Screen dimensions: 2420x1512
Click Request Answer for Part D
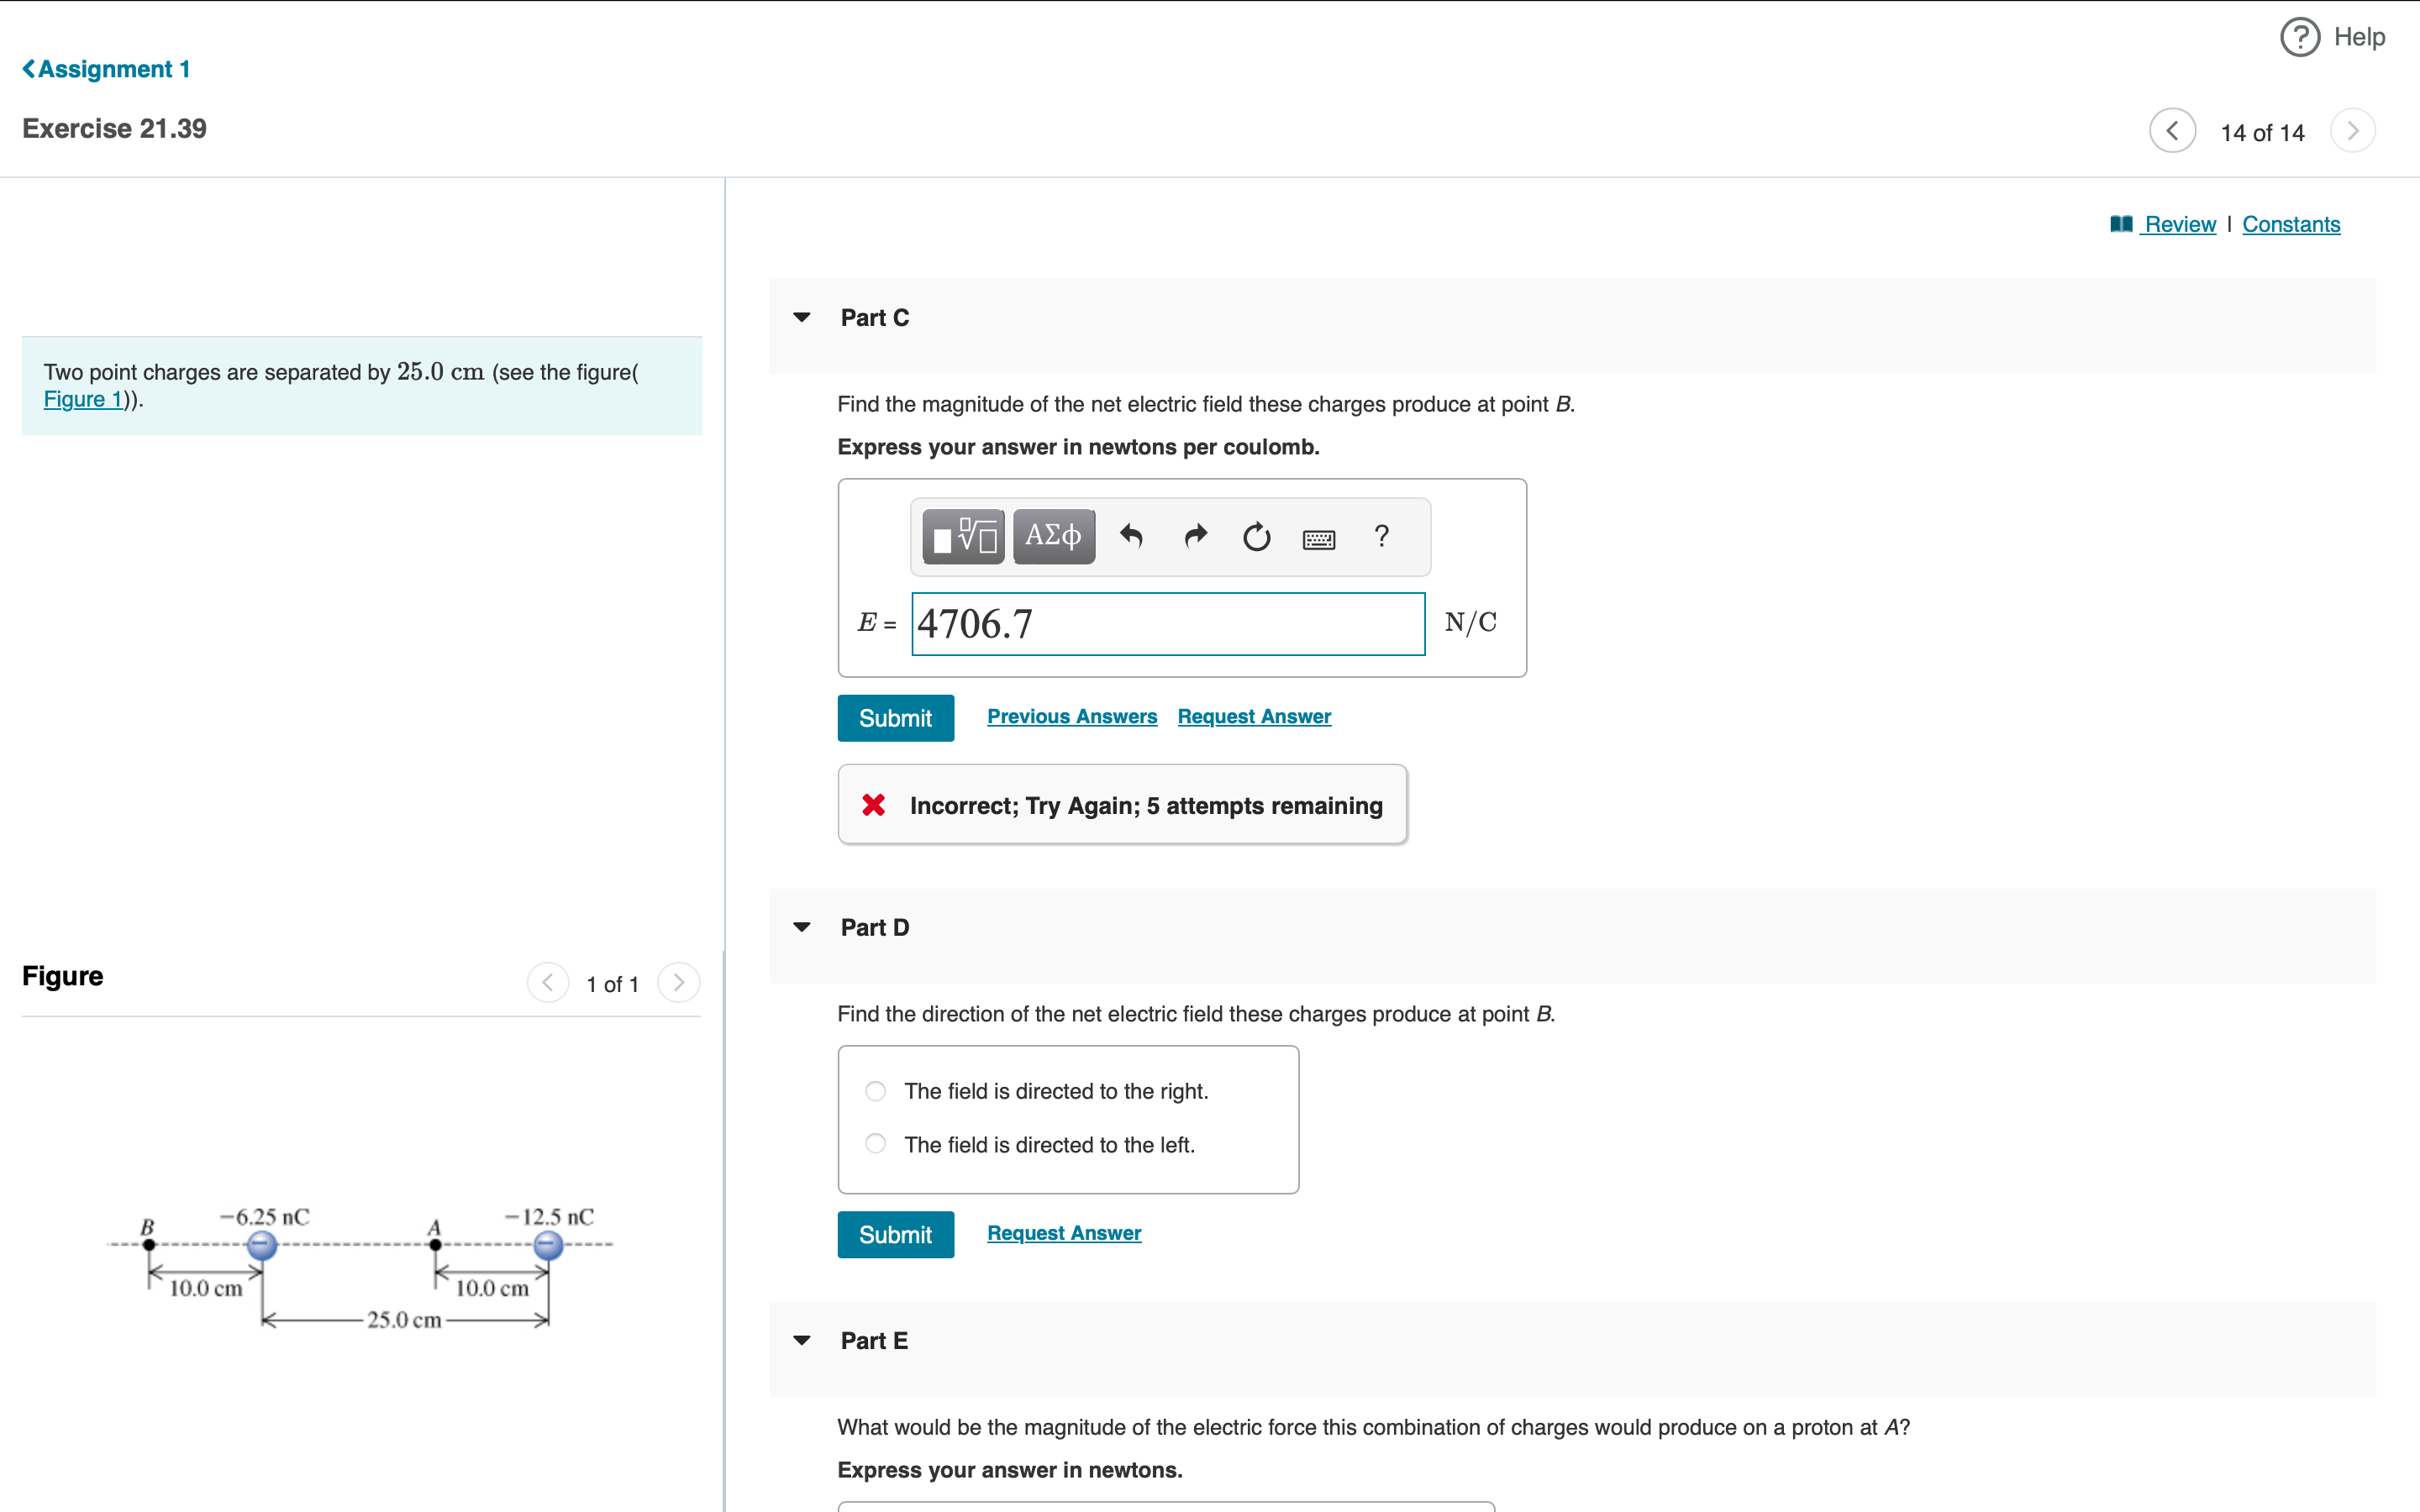pyautogui.click(x=1063, y=1233)
